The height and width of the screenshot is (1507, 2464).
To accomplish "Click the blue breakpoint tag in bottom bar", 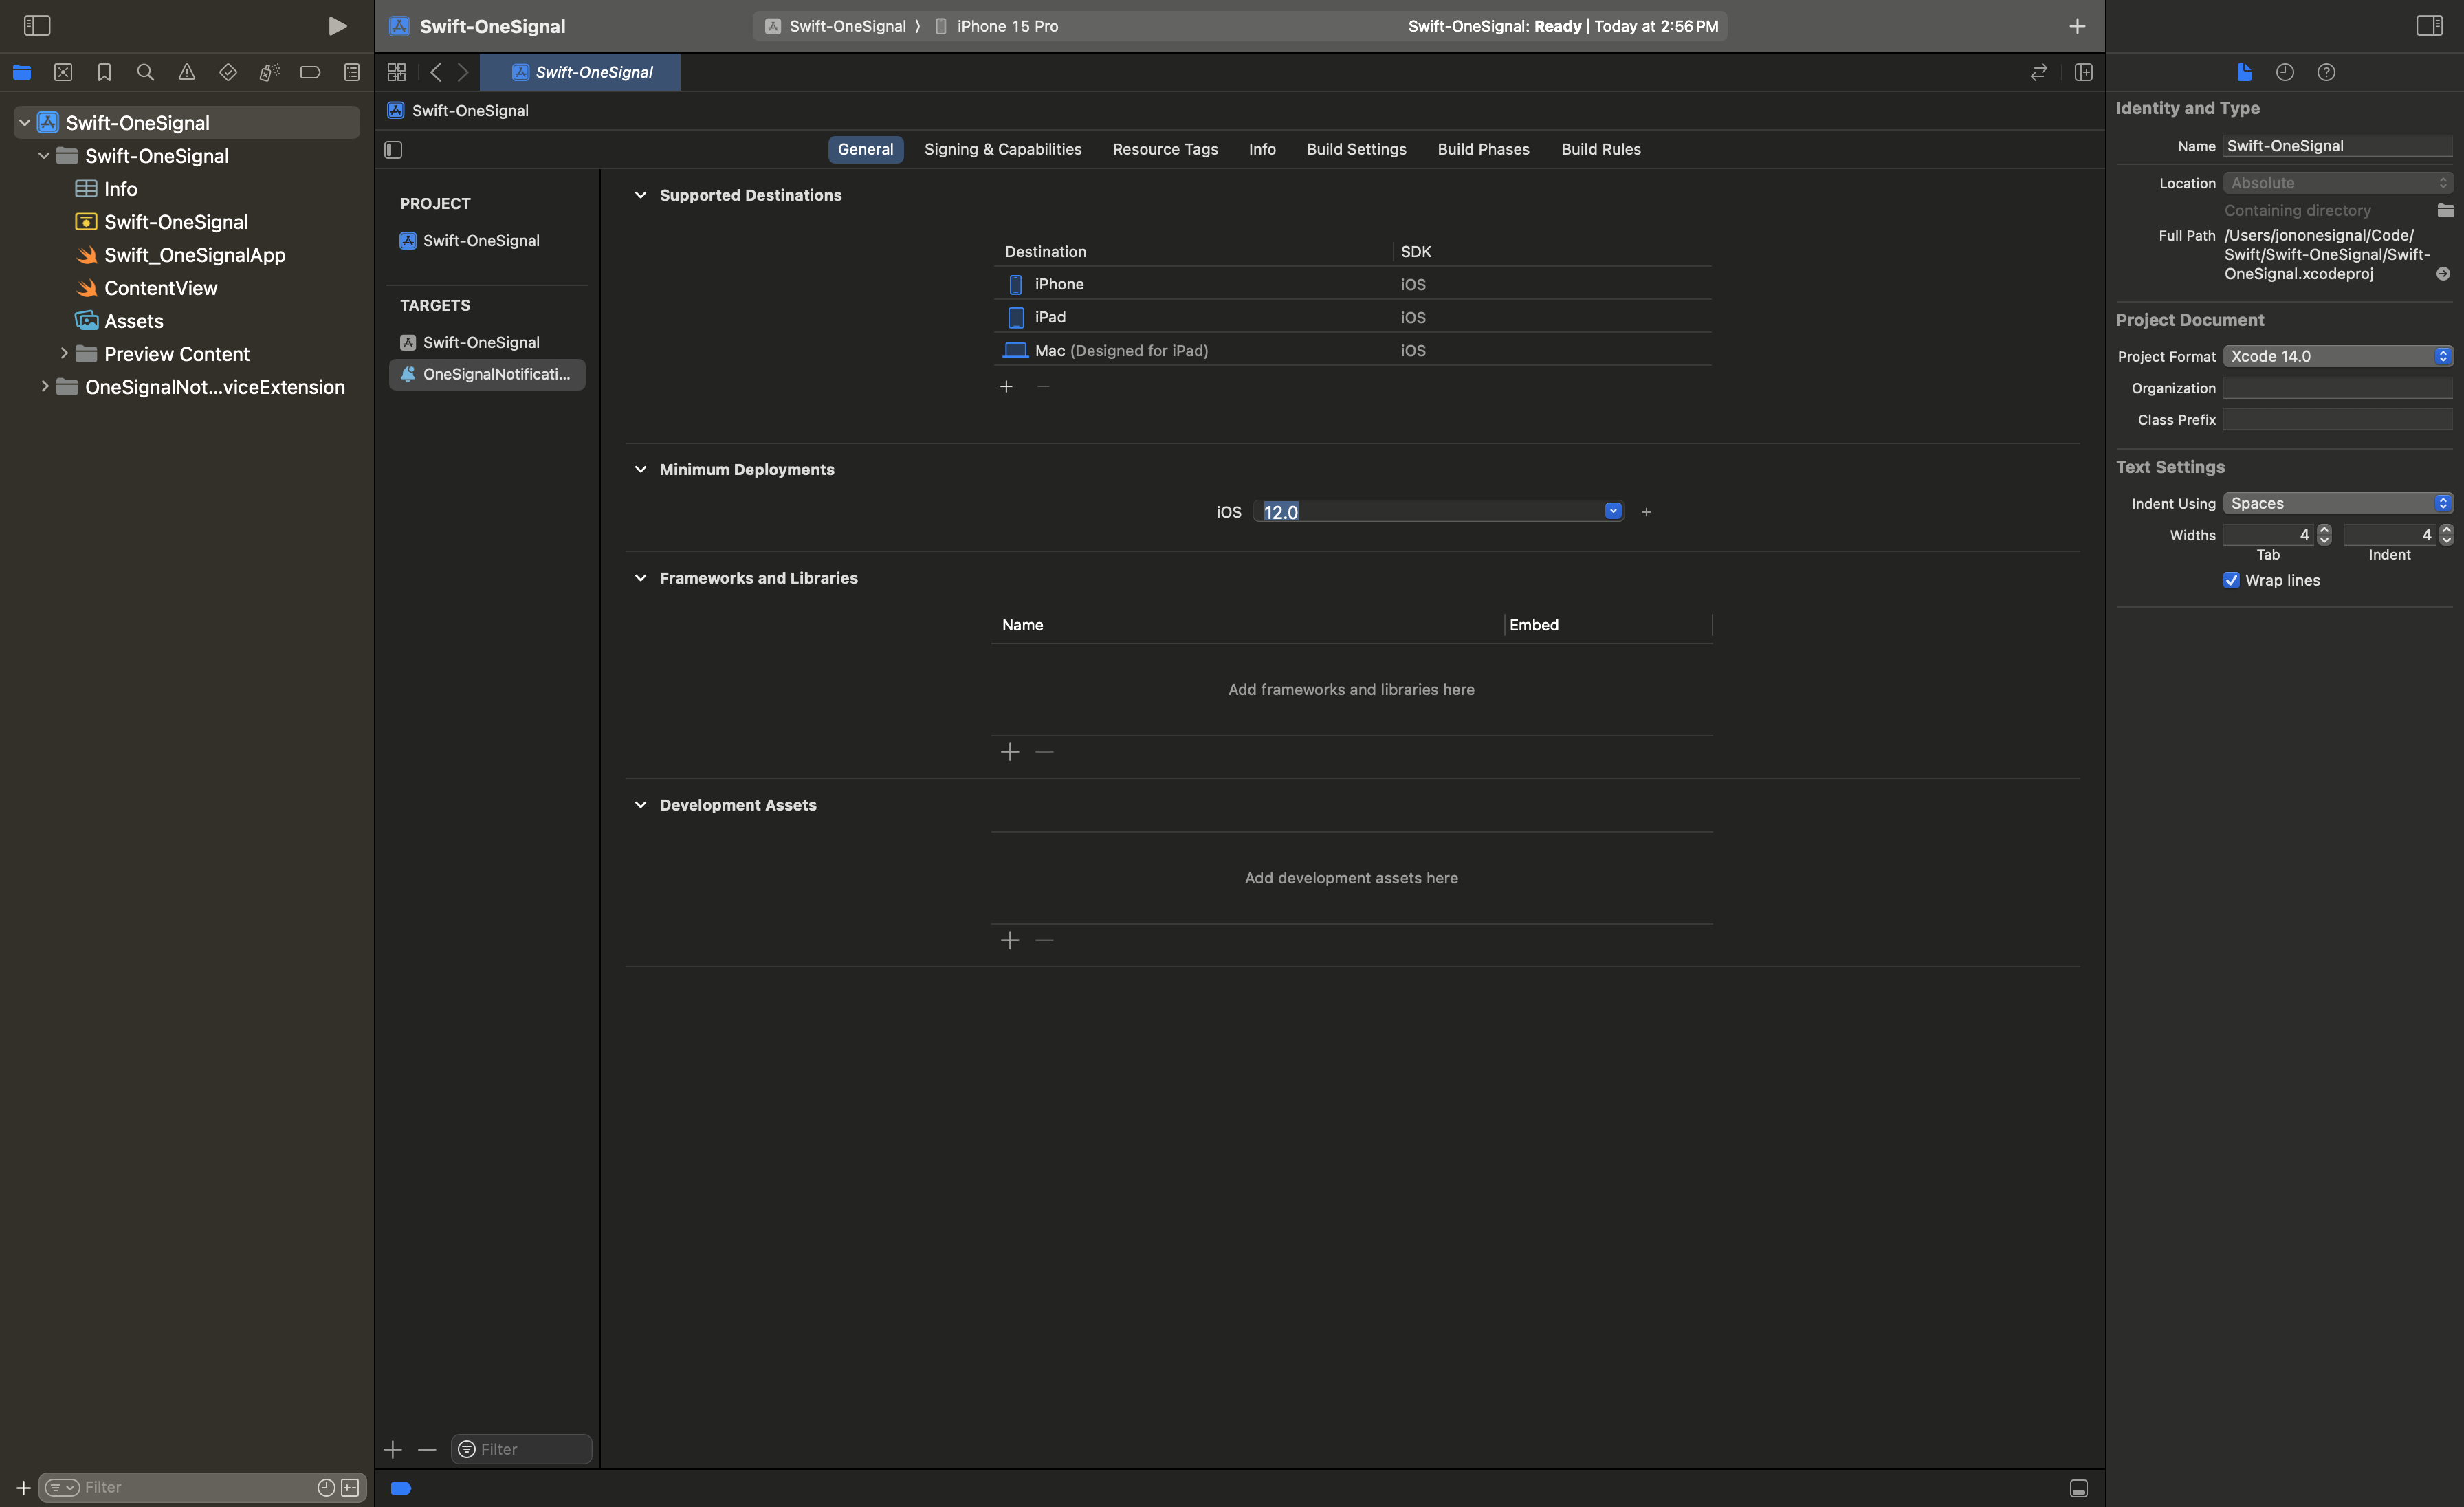I will [401, 1489].
